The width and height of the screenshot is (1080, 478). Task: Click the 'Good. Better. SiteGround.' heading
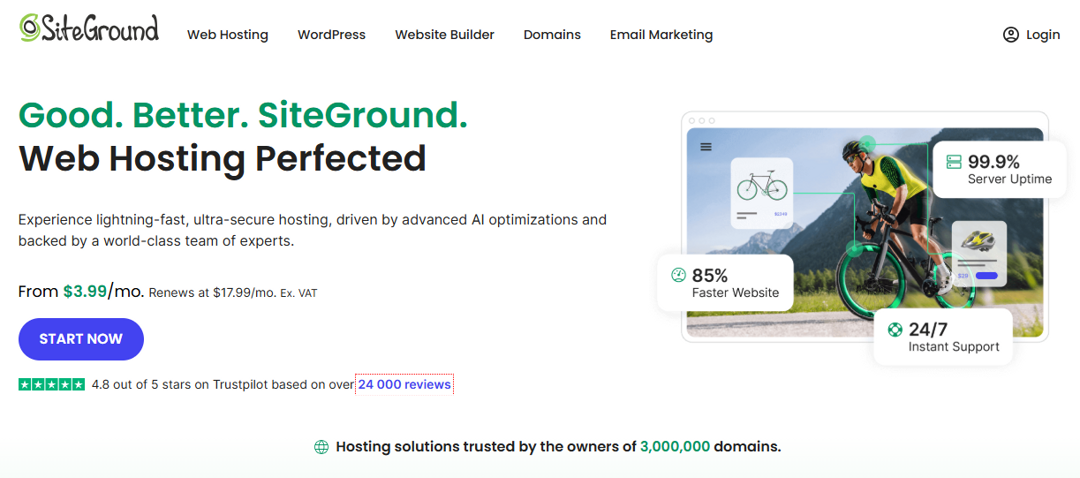pyautogui.click(x=243, y=115)
